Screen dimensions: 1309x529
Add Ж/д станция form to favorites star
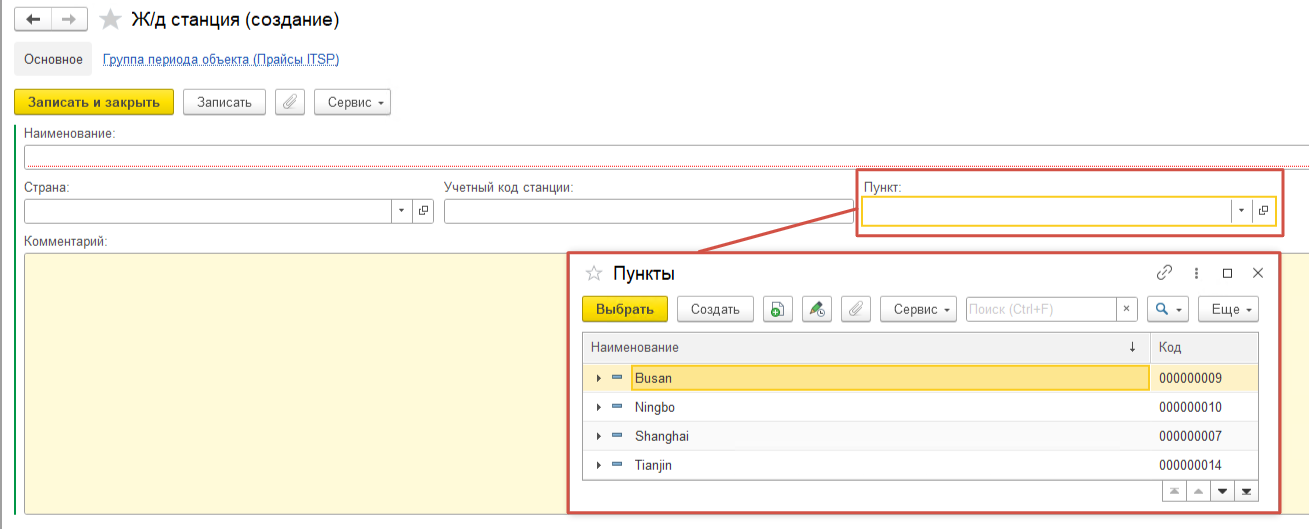pyautogui.click(x=112, y=19)
